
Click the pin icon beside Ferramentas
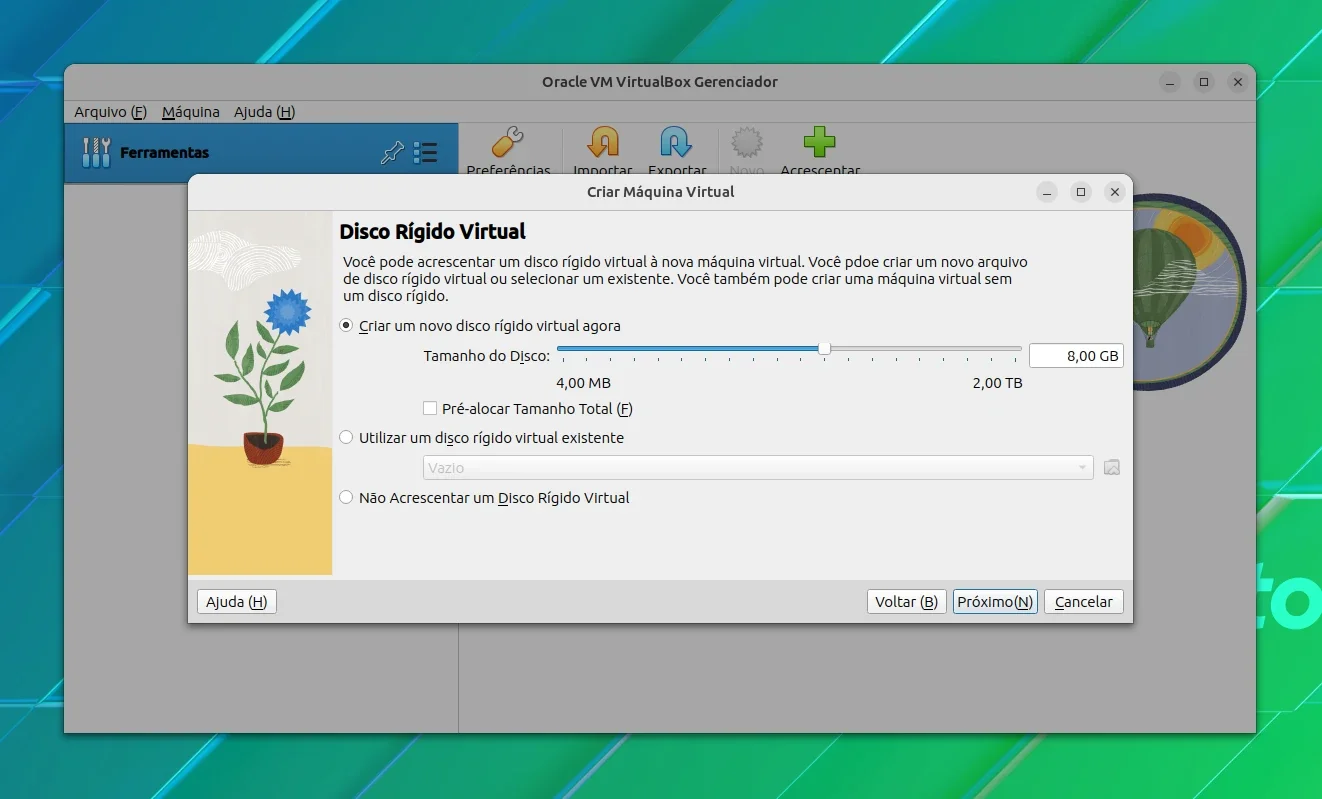[x=392, y=153]
